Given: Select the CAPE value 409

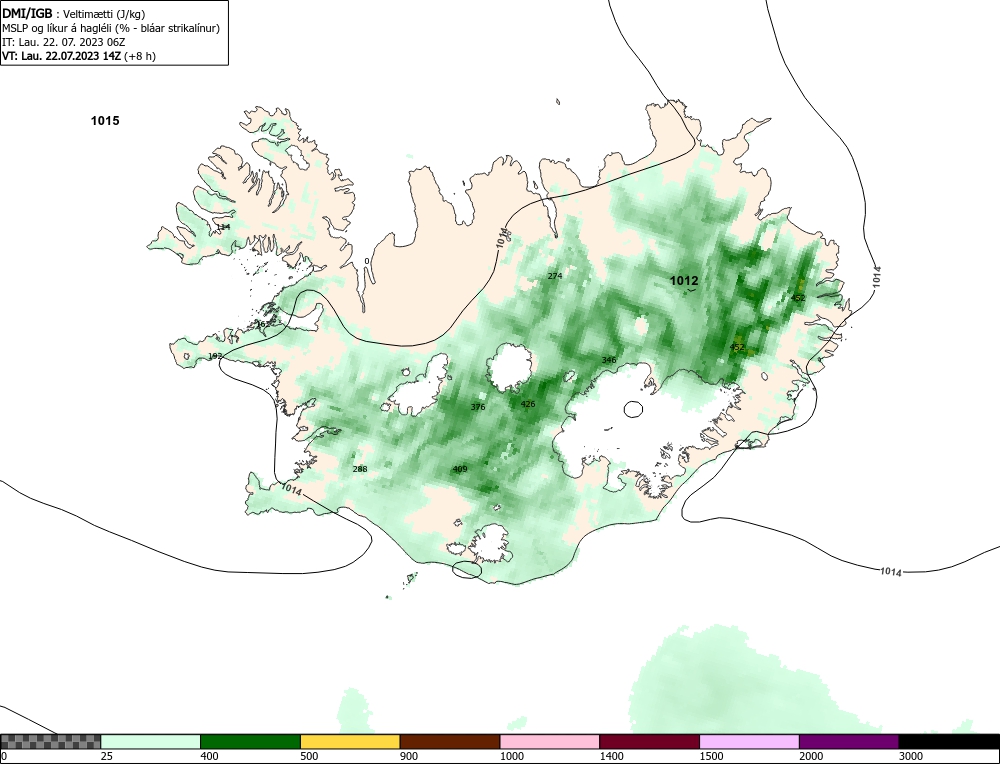Looking at the screenshot, I should [x=460, y=469].
